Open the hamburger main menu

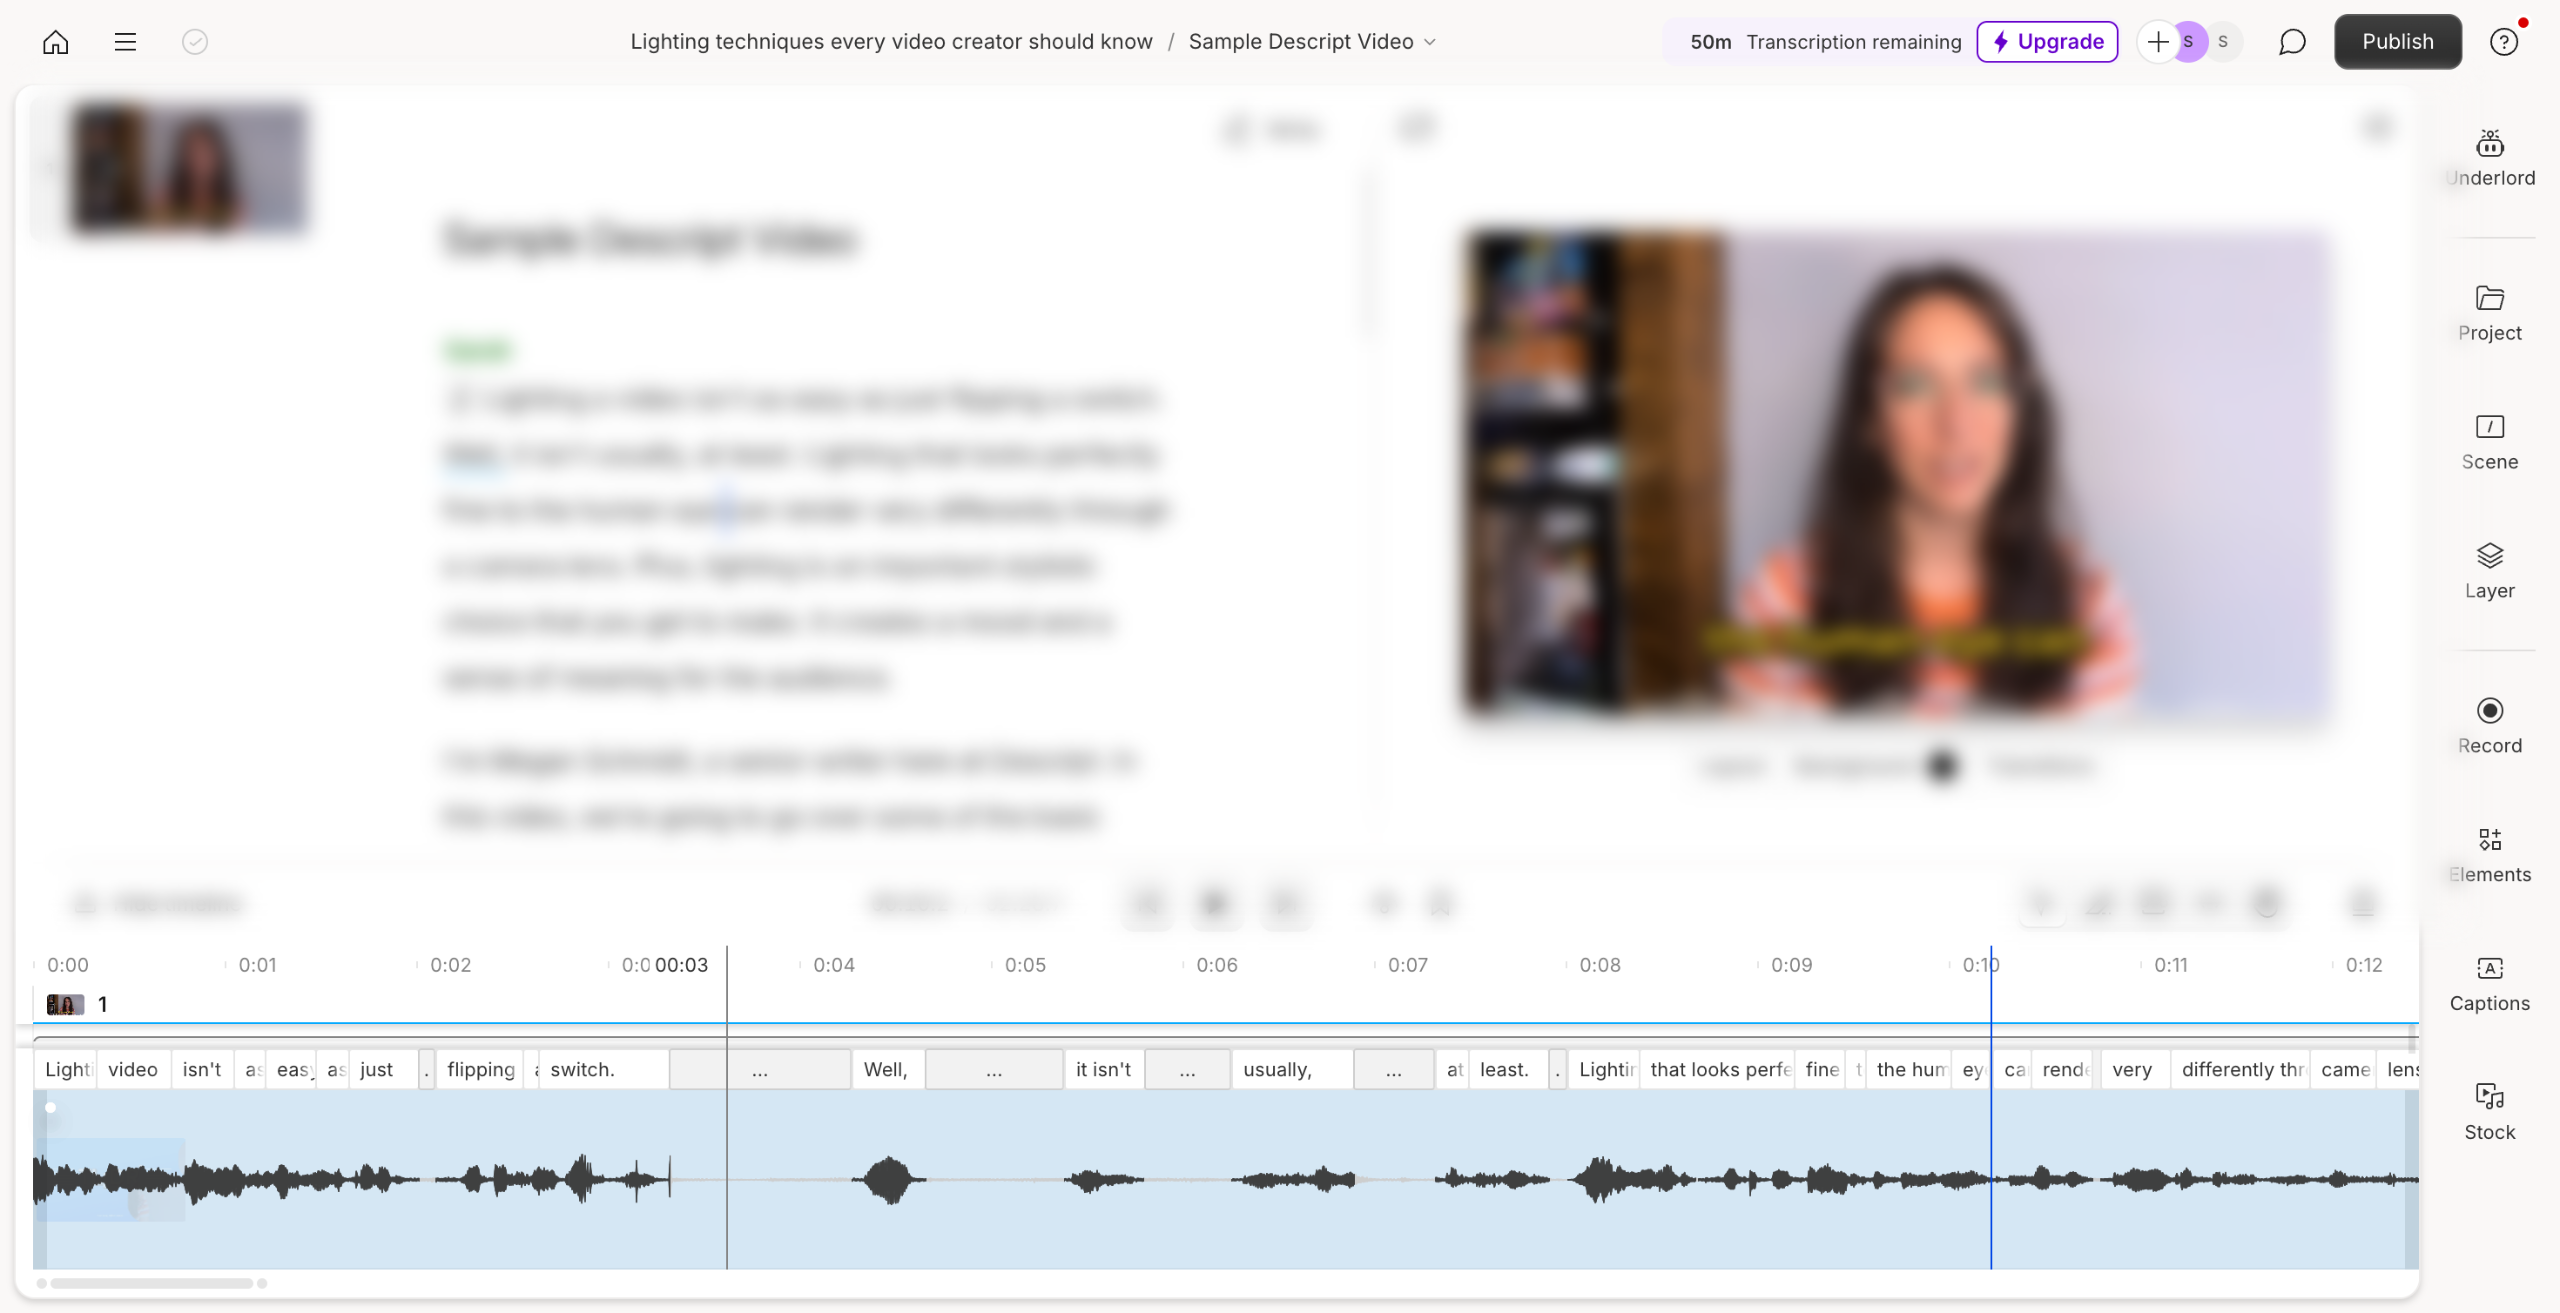[125, 42]
